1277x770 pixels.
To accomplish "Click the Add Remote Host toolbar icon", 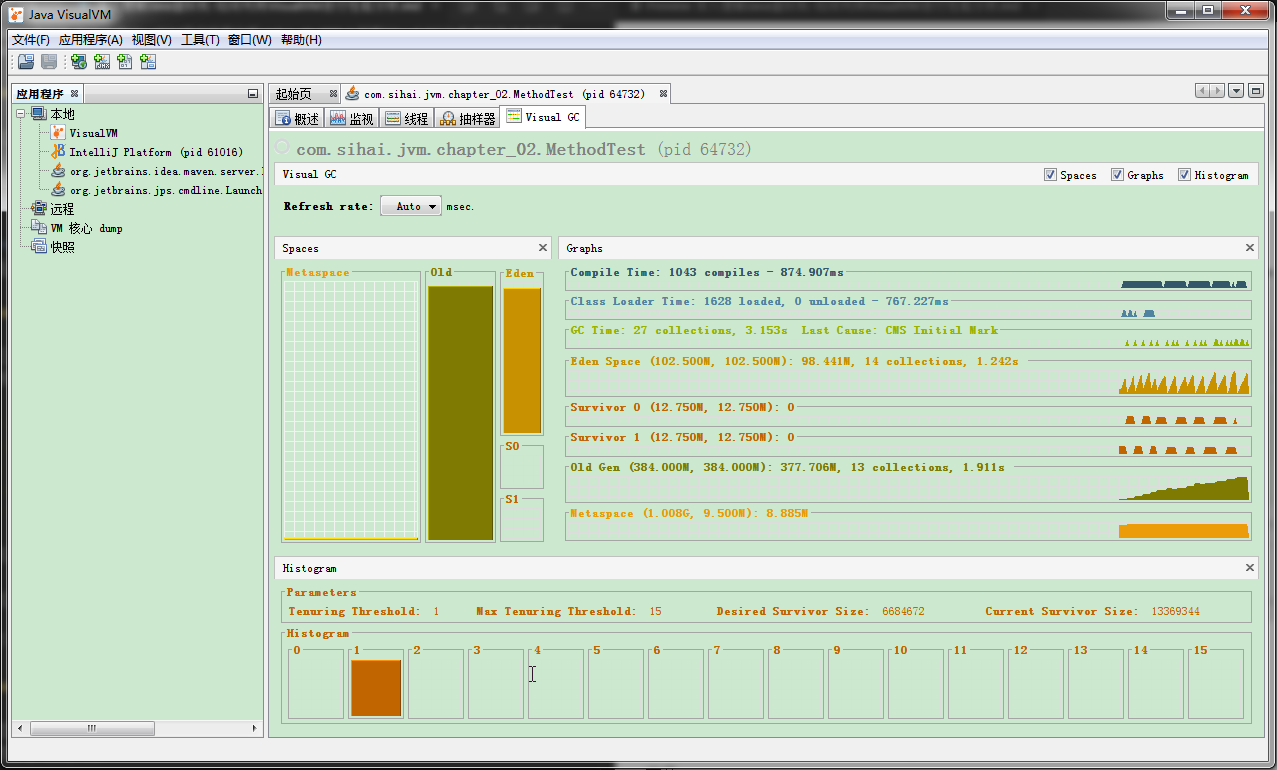I will pos(78,62).
